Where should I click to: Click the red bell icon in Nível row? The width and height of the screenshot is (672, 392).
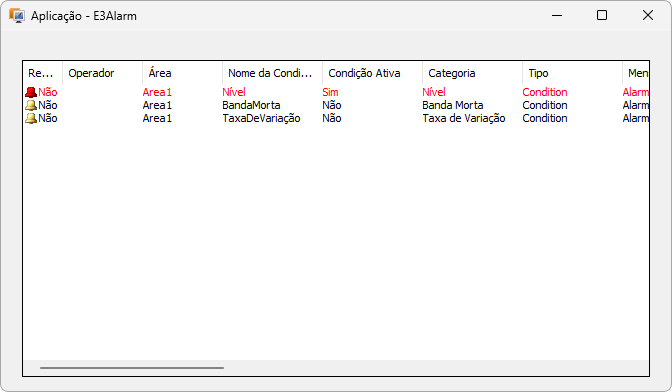point(31,92)
